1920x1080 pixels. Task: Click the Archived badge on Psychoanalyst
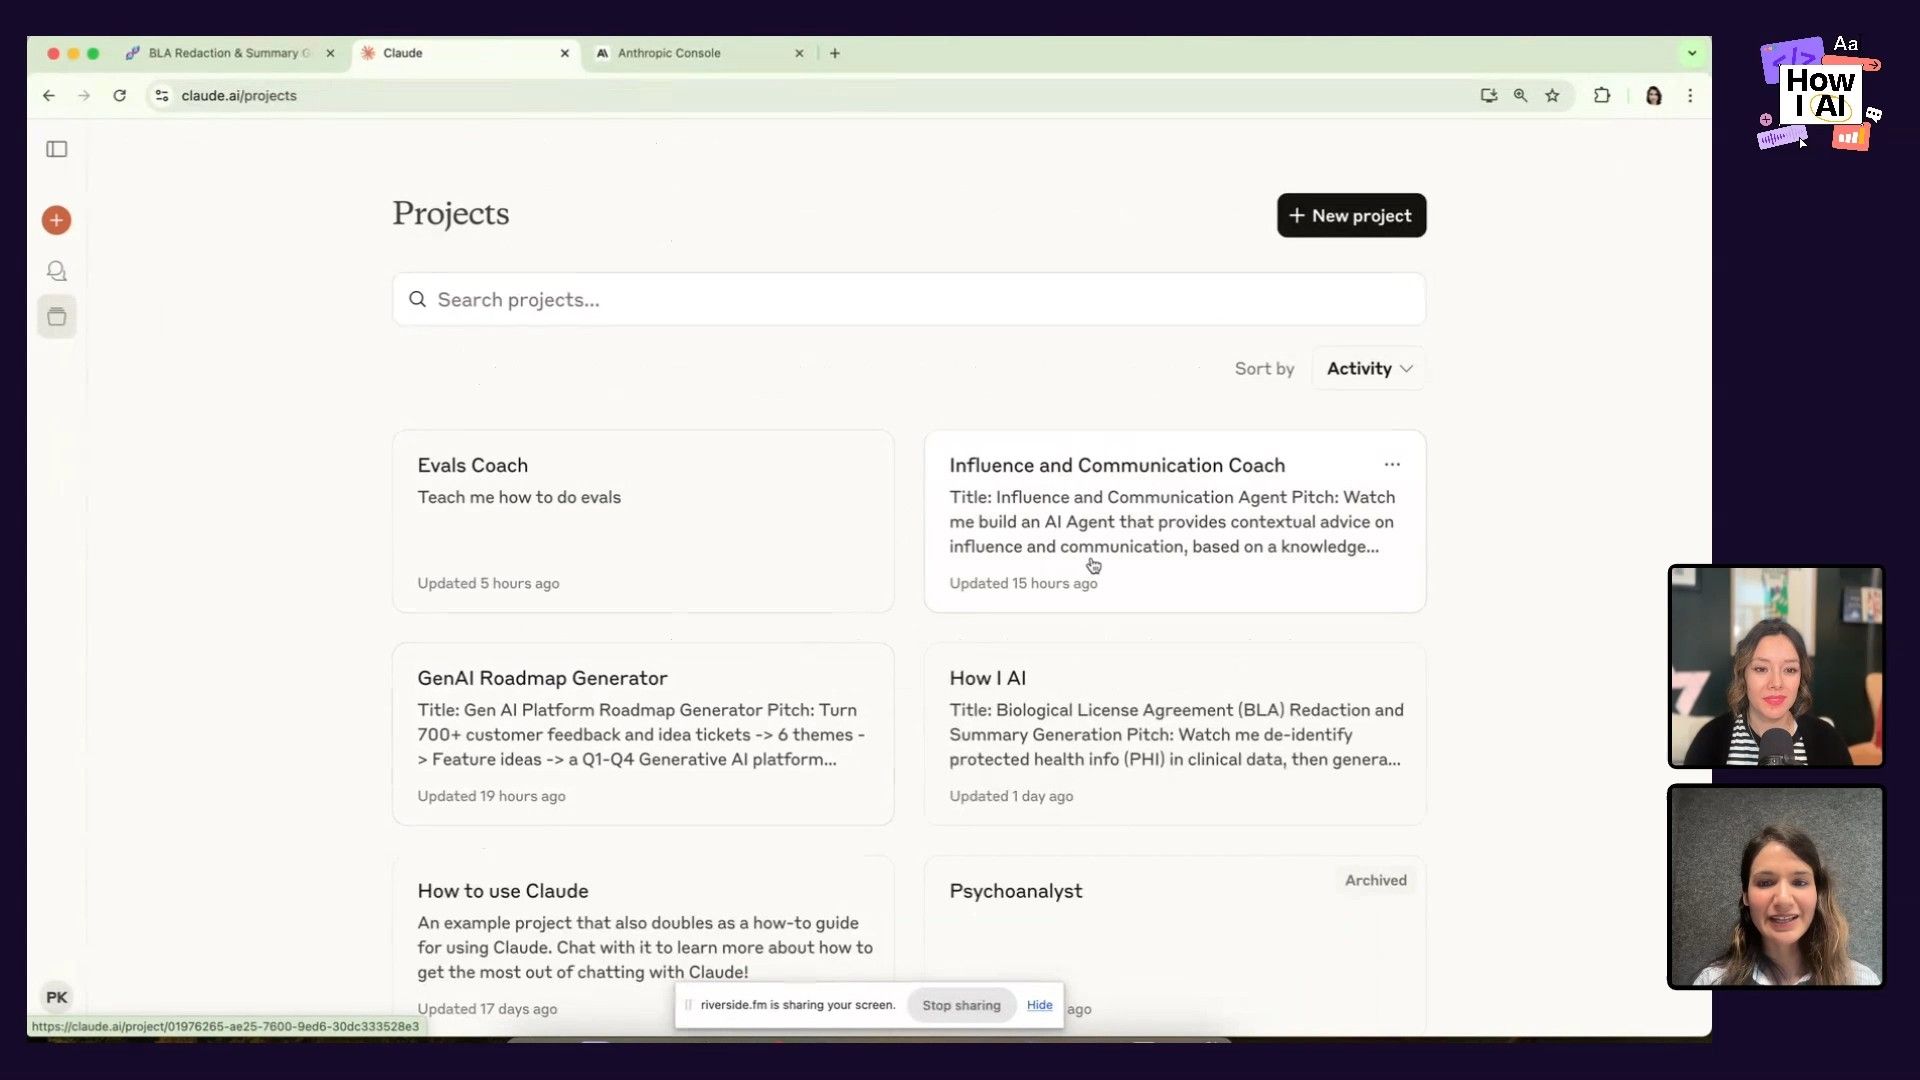(1375, 880)
